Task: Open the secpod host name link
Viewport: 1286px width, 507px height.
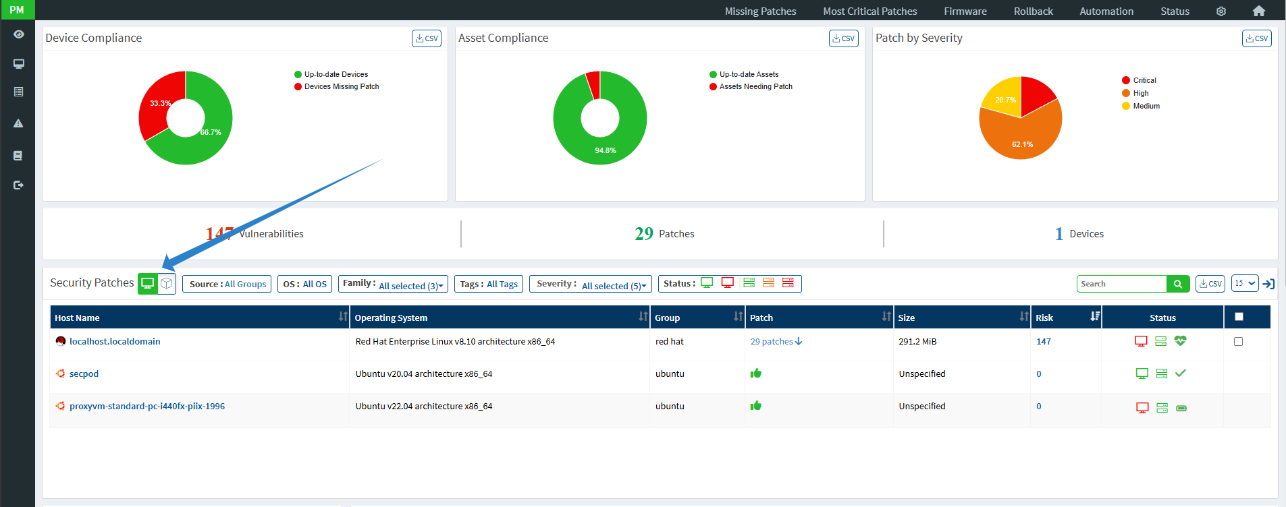Action: click(x=84, y=374)
